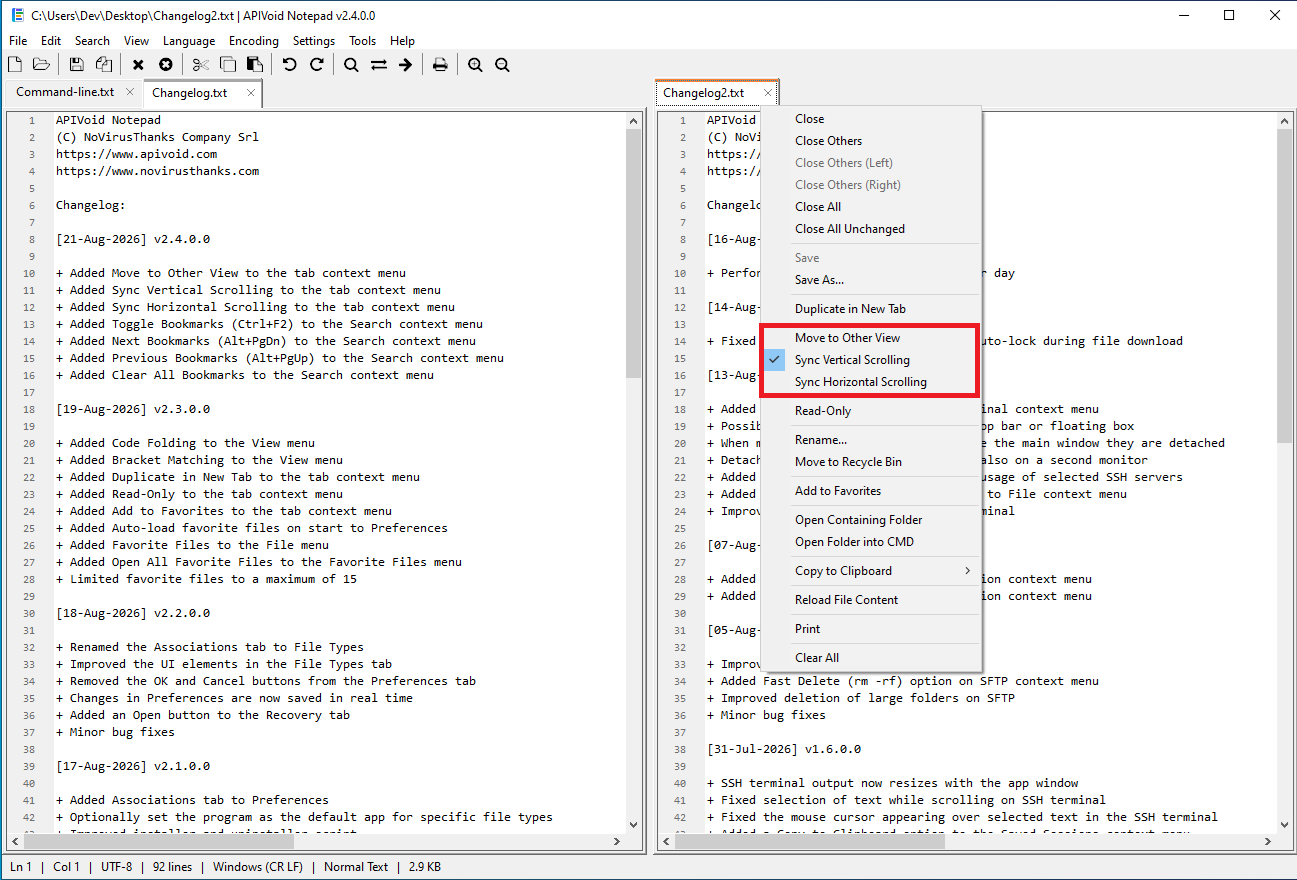The height and width of the screenshot is (880, 1297).
Task: Open the Language menu
Action: click(189, 41)
